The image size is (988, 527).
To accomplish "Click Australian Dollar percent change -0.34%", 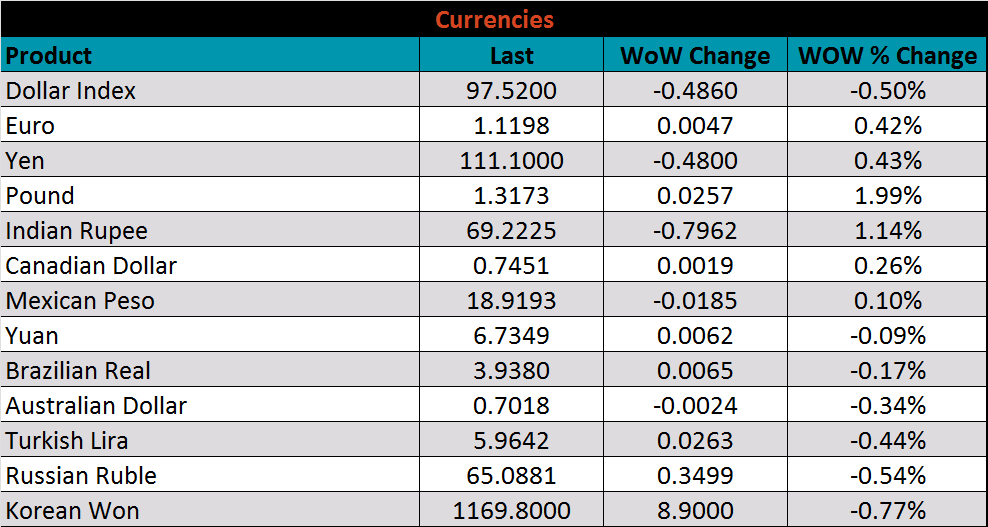I will [887, 406].
